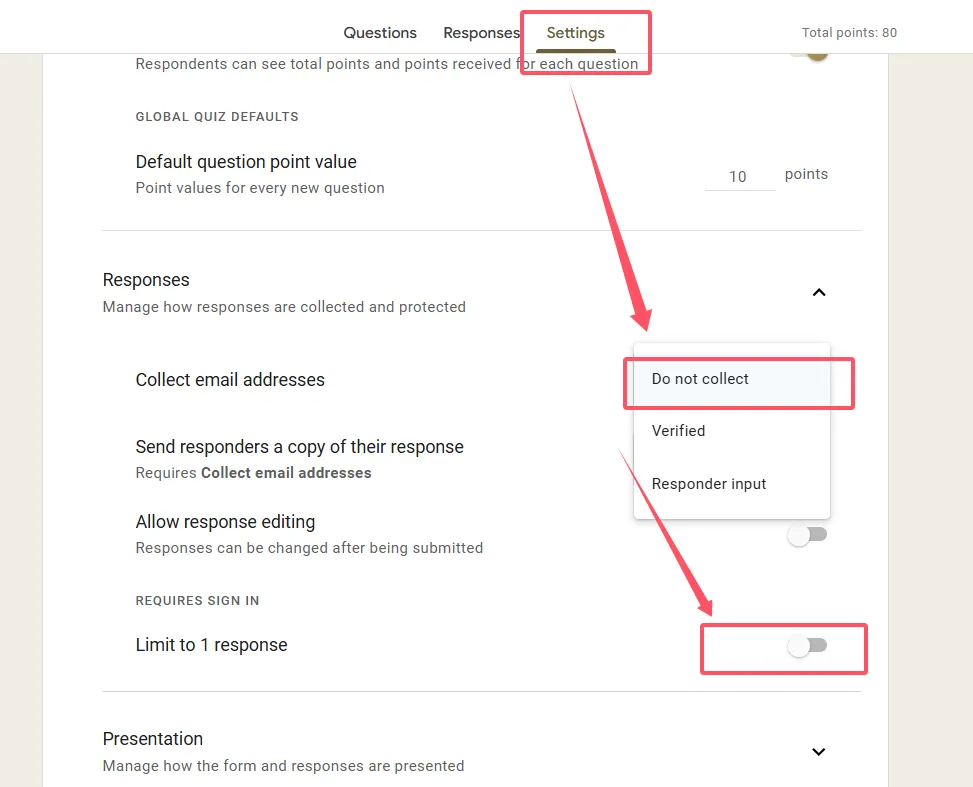Click the Responses section heading
The width and height of the screenshot is (973, 787).
click(146, 280)
